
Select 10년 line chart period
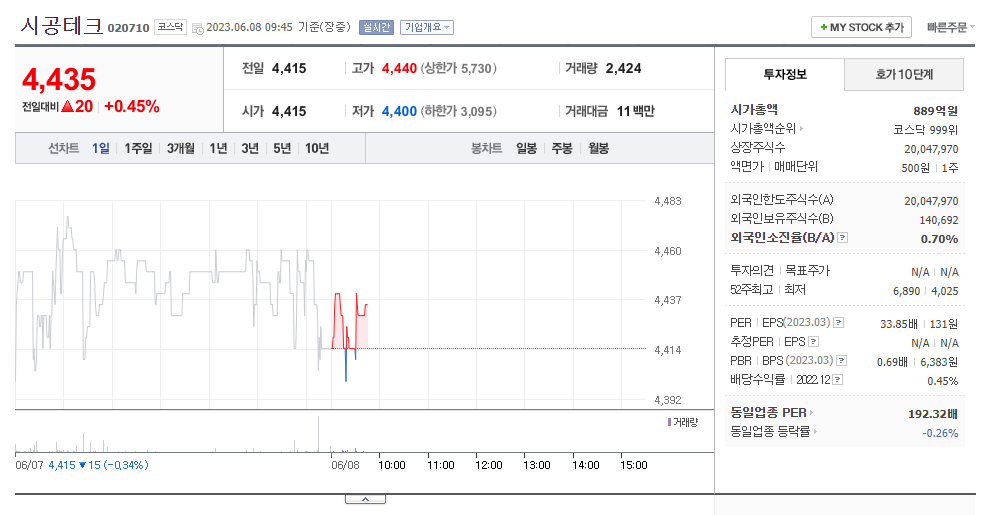[x=317, y=149]
